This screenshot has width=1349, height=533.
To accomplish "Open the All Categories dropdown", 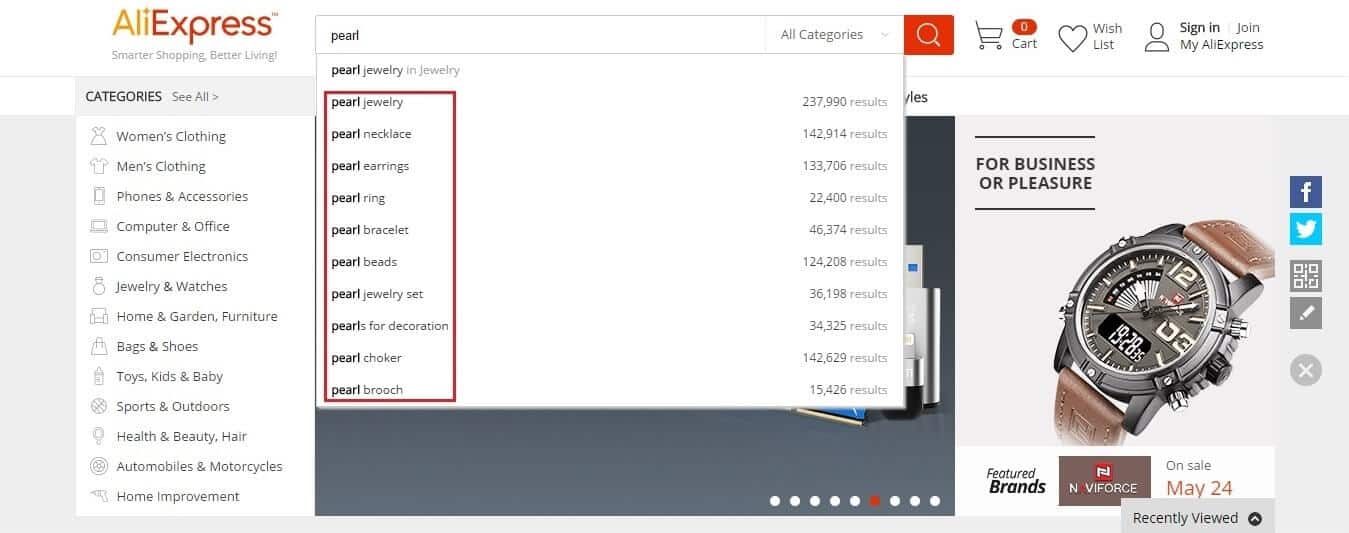I will pyautogui.click(x=834, y=35).
